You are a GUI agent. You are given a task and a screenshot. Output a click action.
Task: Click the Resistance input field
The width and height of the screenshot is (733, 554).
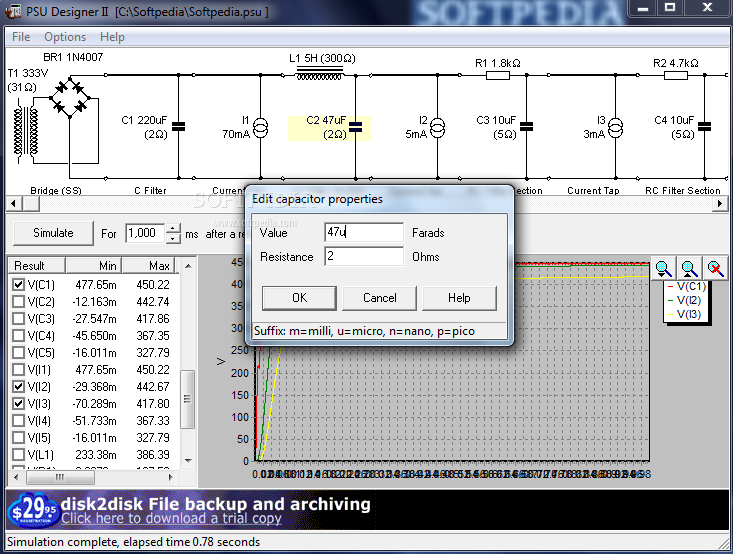[364, 256]
